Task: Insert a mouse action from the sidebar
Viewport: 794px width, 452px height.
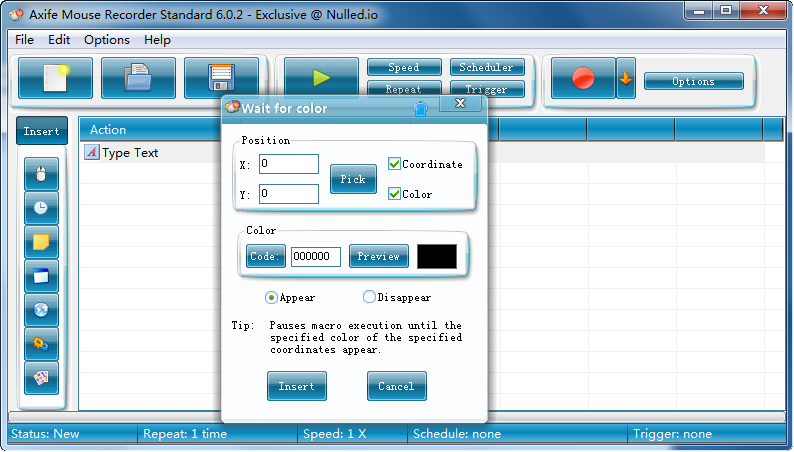Action: 41,174
